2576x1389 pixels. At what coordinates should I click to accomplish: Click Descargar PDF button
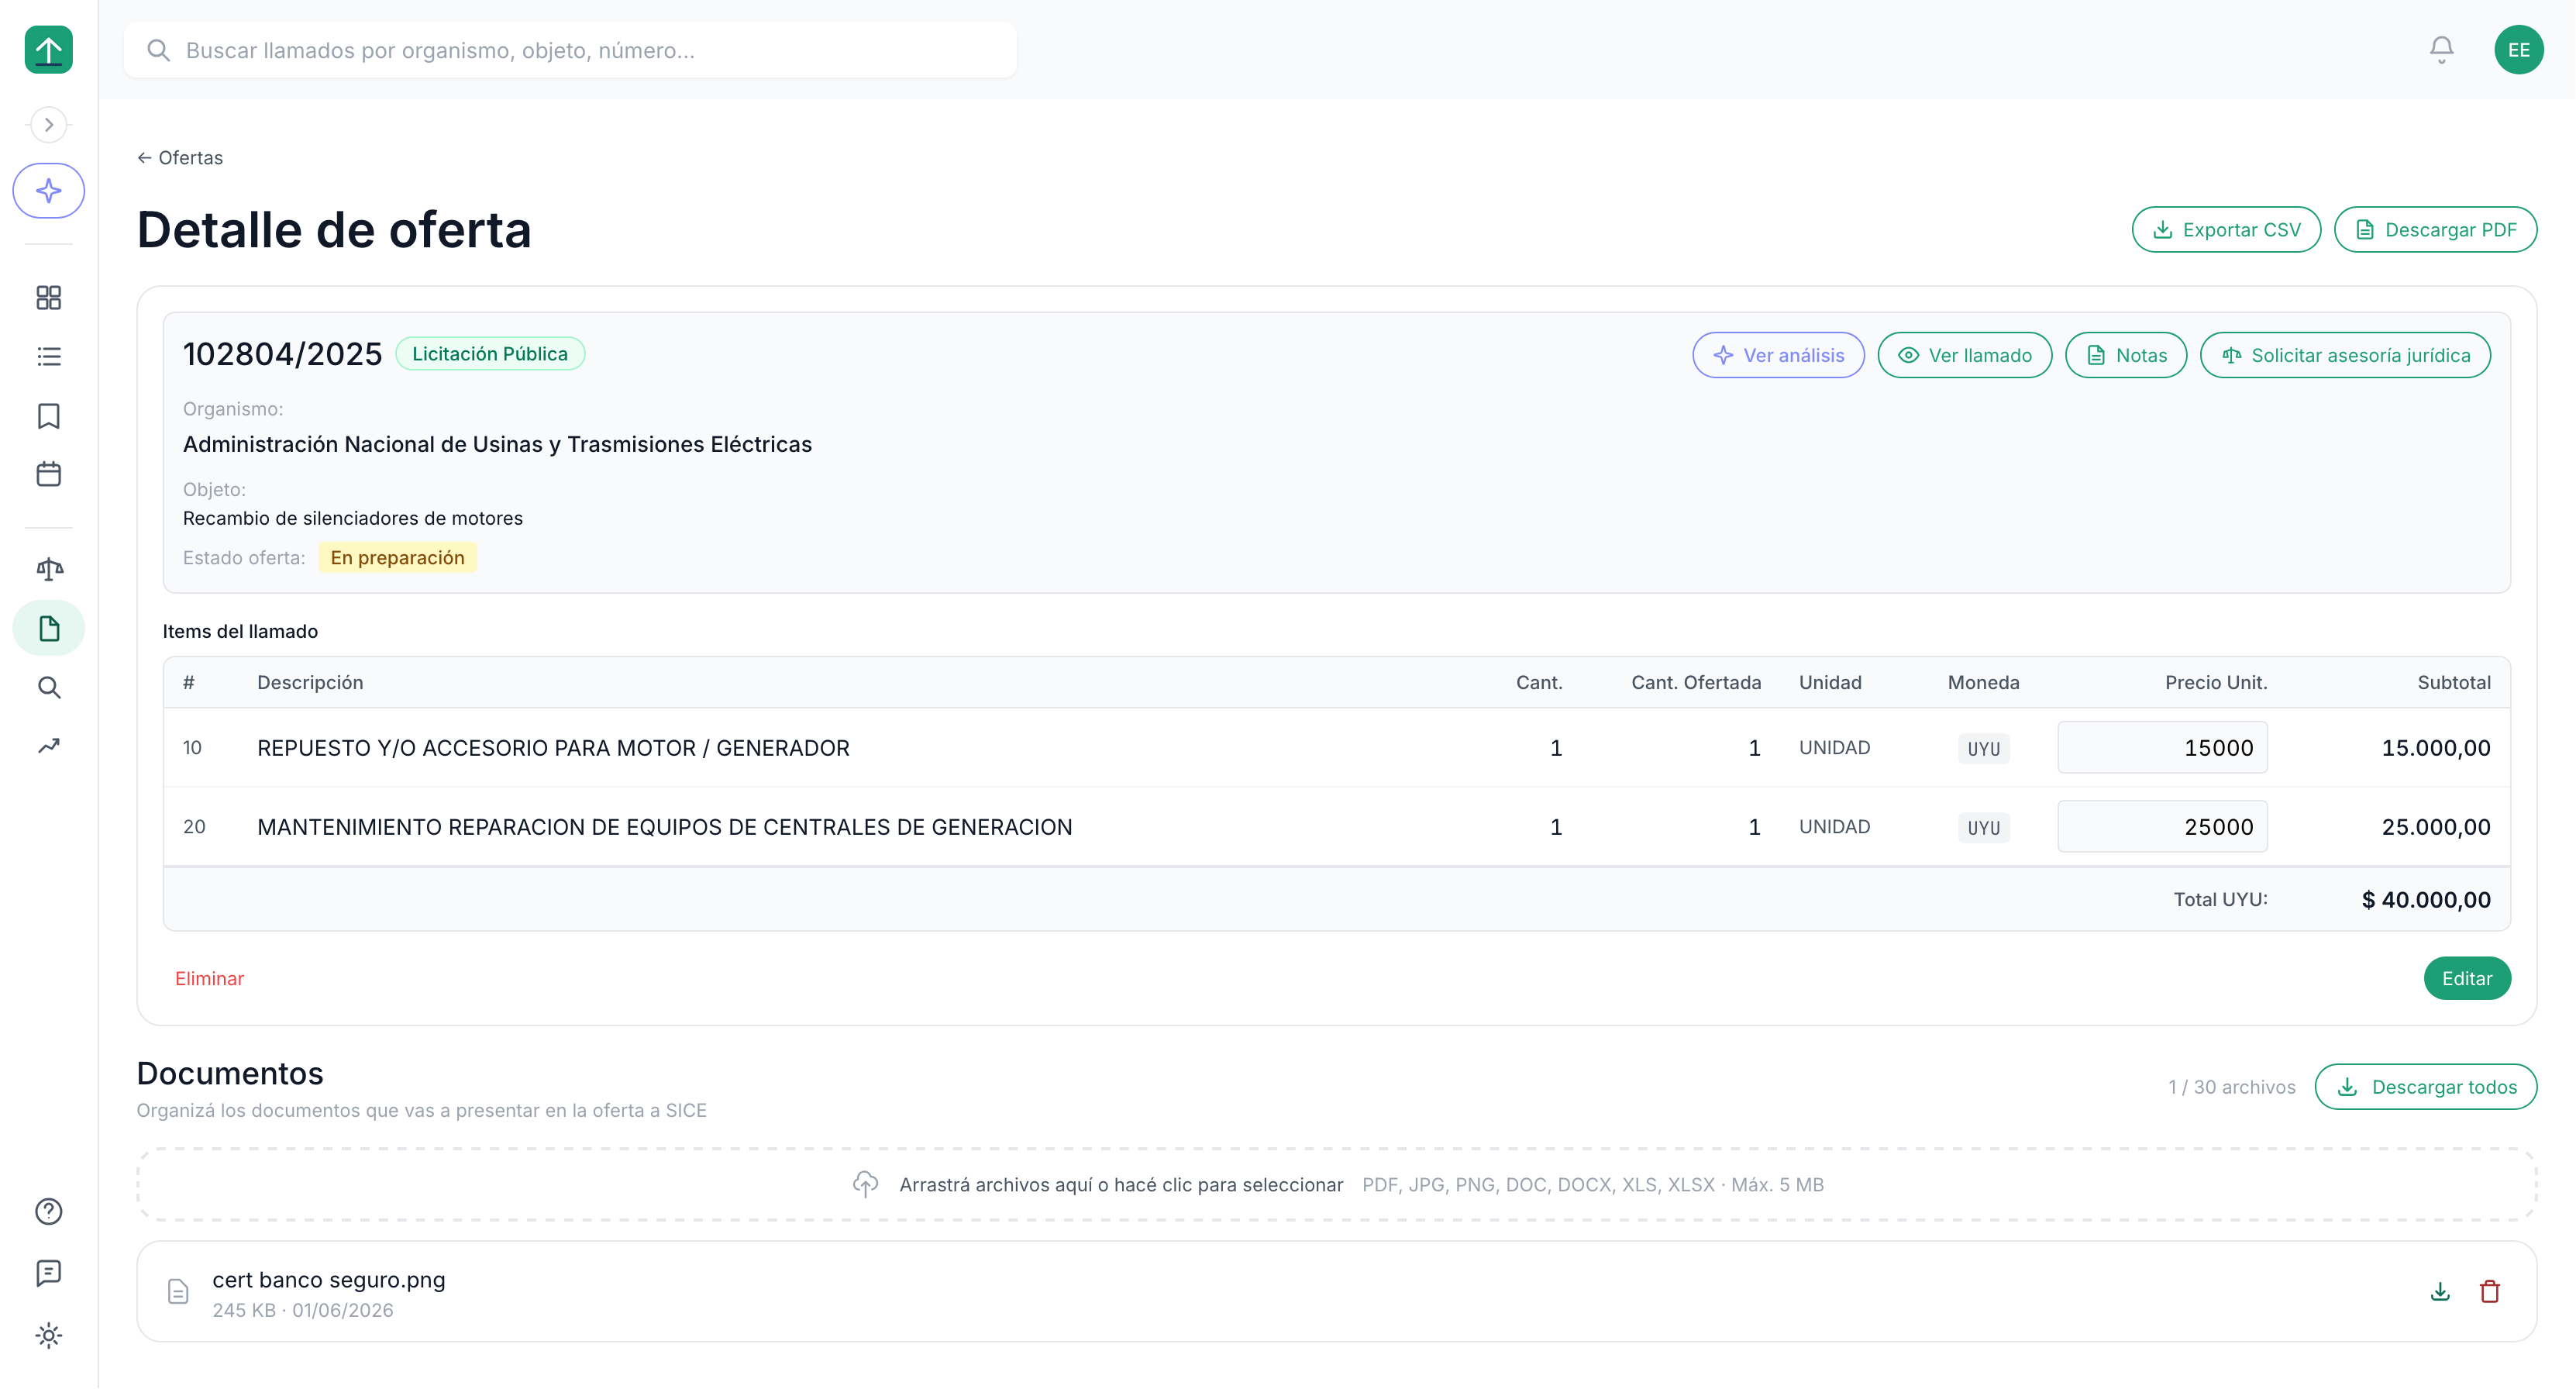[x=2435, y=229]
